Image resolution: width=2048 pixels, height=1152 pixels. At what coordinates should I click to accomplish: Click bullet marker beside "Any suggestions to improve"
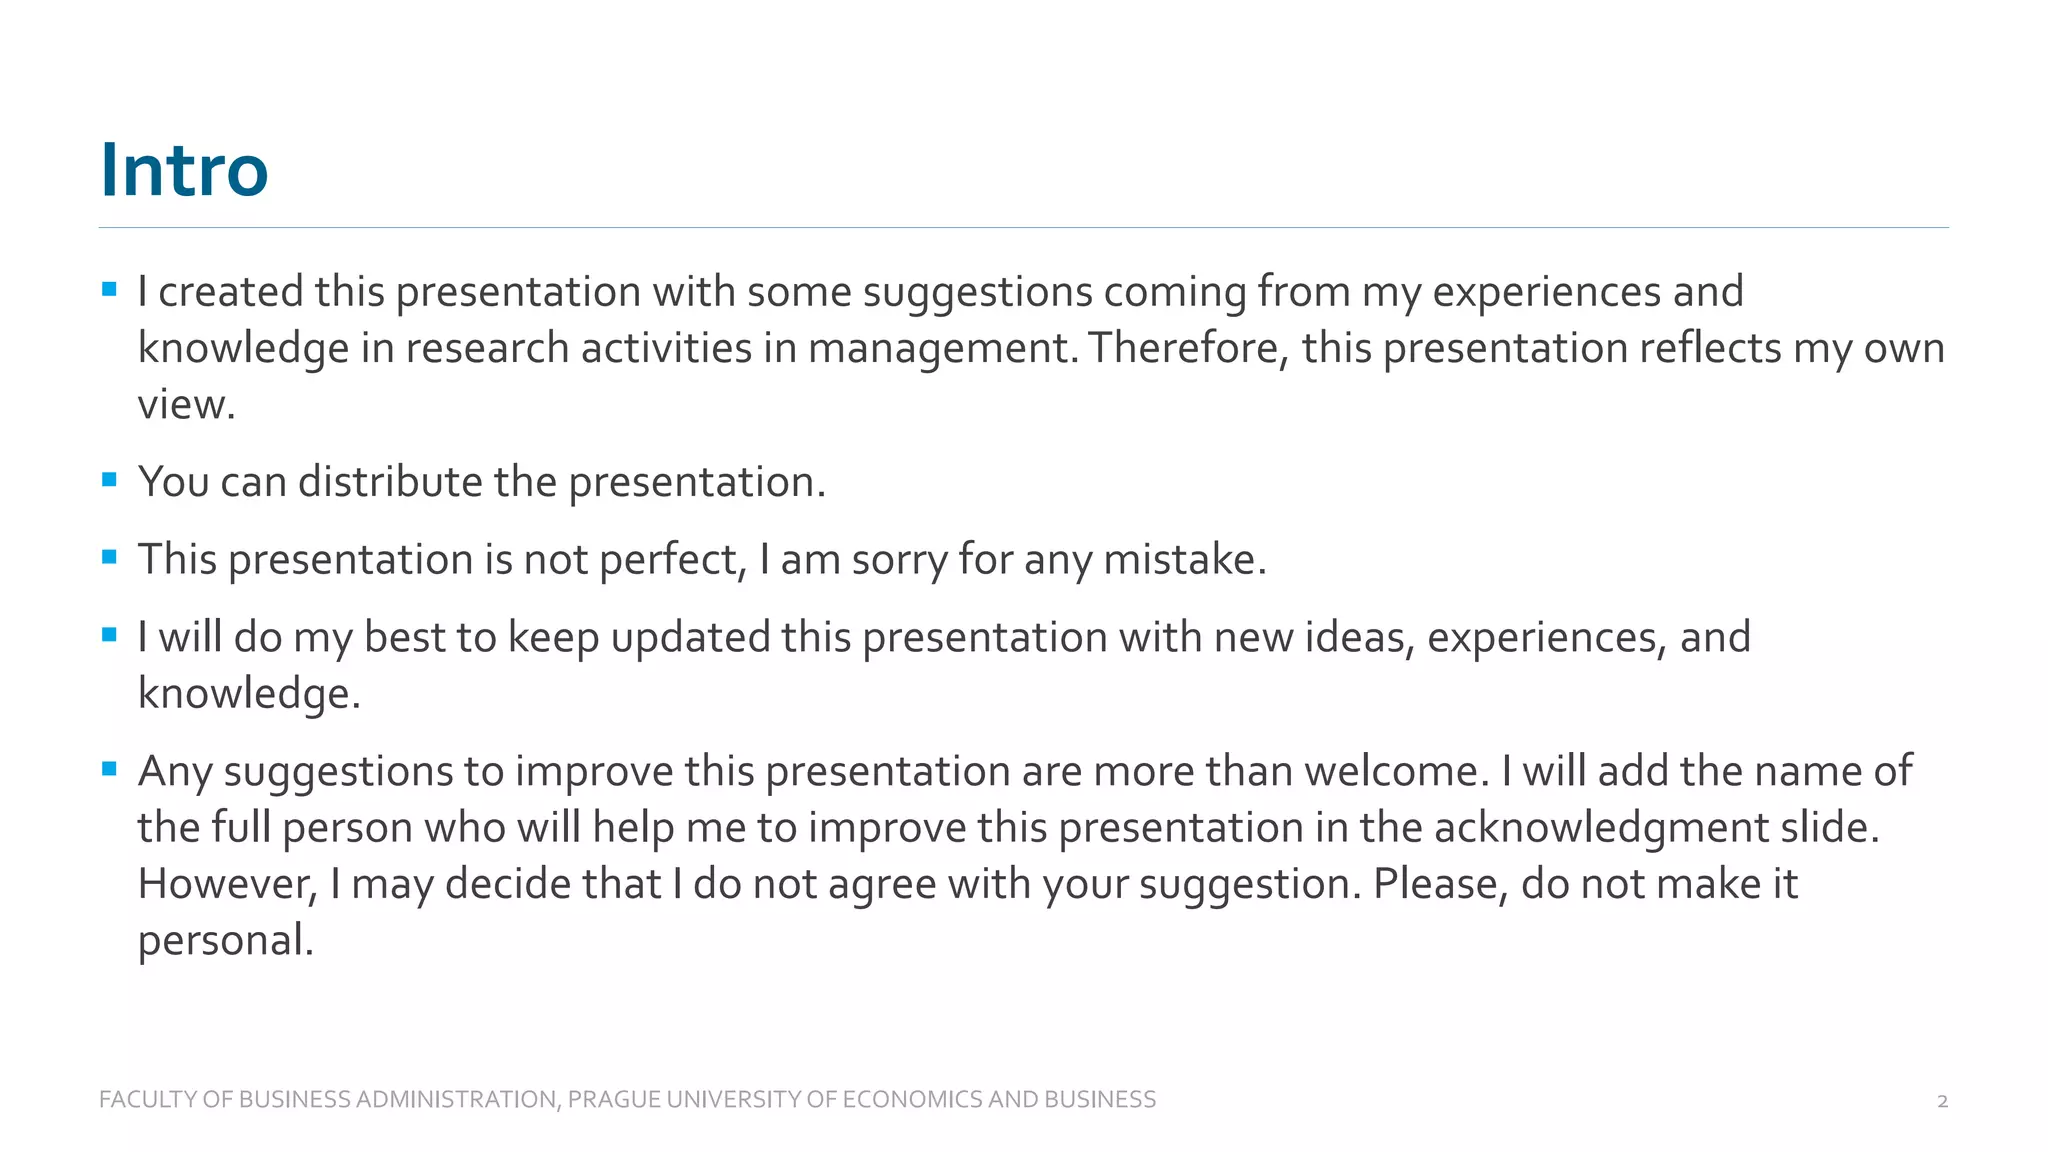click(110, 769)
